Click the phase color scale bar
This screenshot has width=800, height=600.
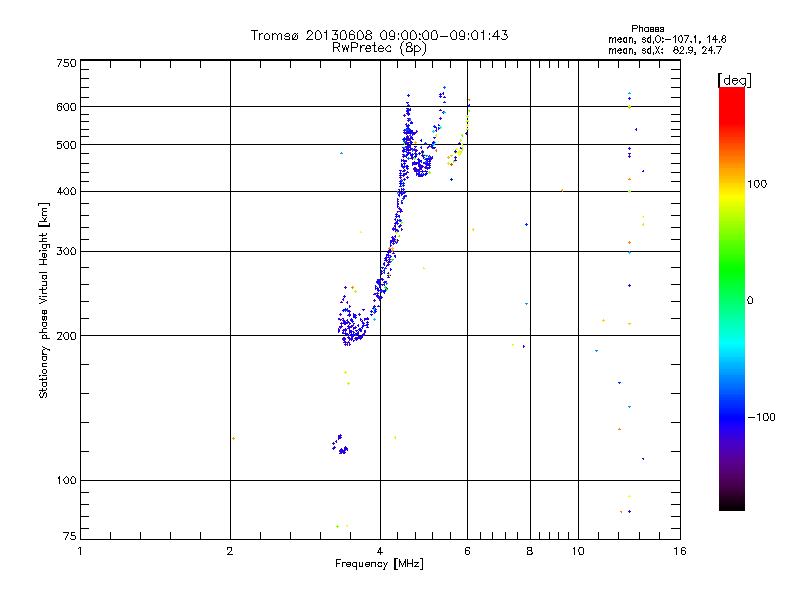pos(732,299)
